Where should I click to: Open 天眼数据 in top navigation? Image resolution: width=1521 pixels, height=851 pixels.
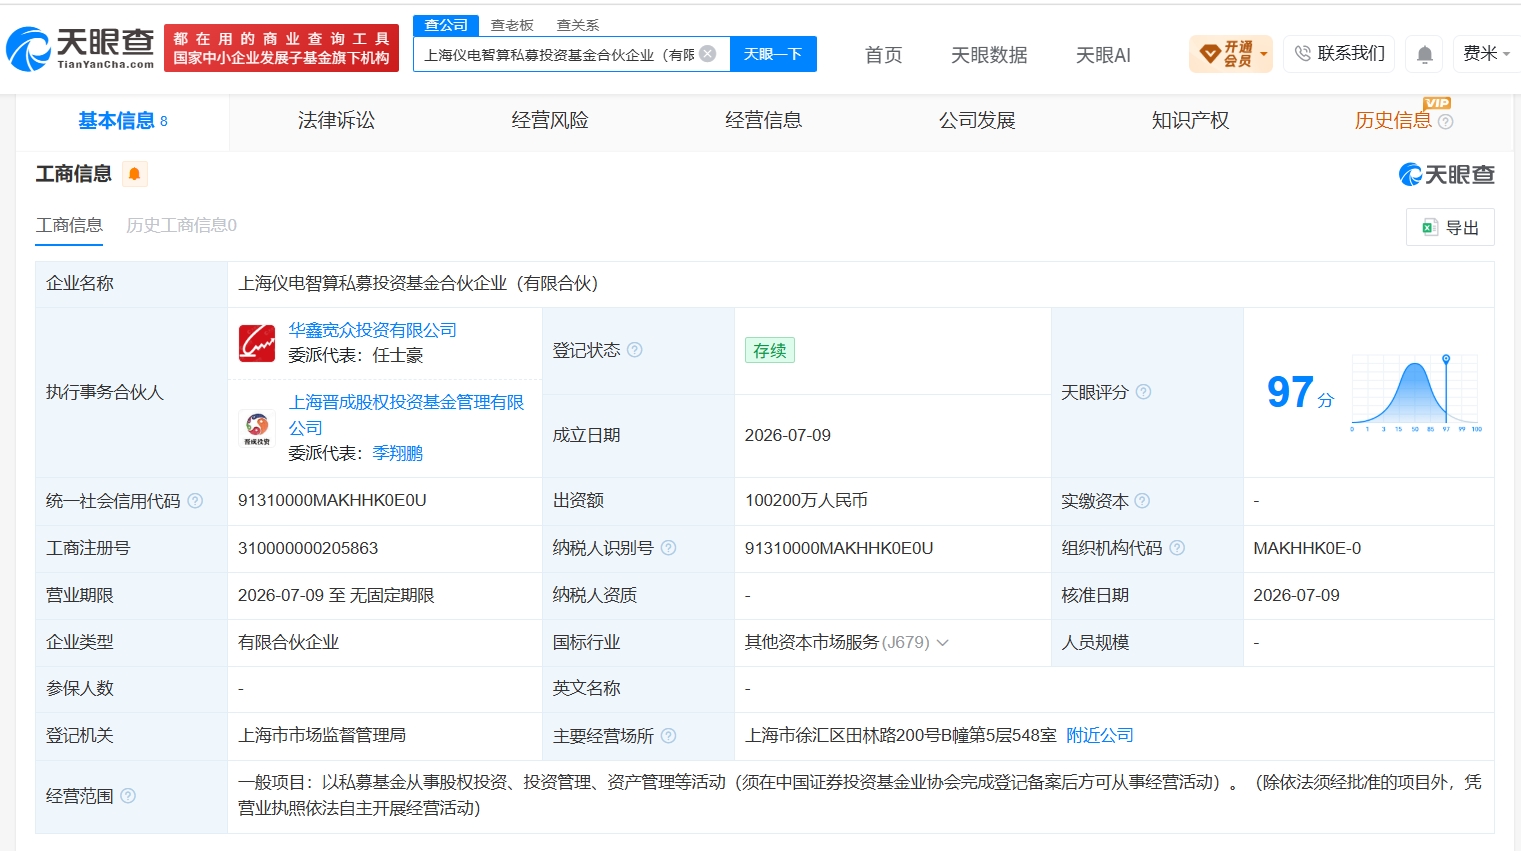989,55
